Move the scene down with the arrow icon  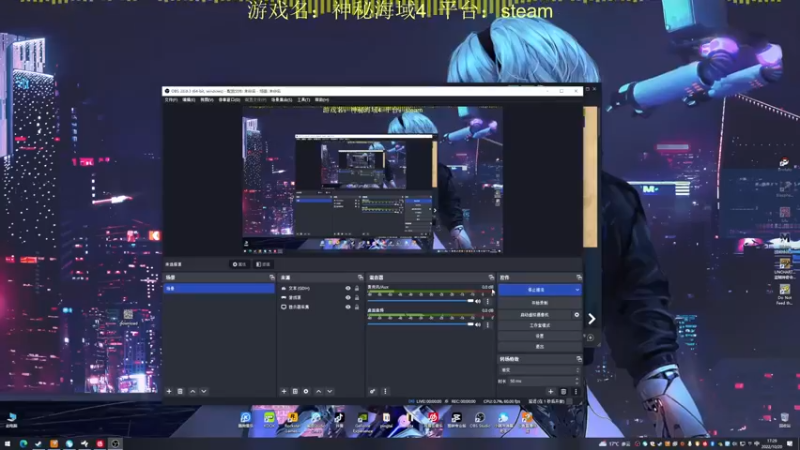[x=204, y=391]
